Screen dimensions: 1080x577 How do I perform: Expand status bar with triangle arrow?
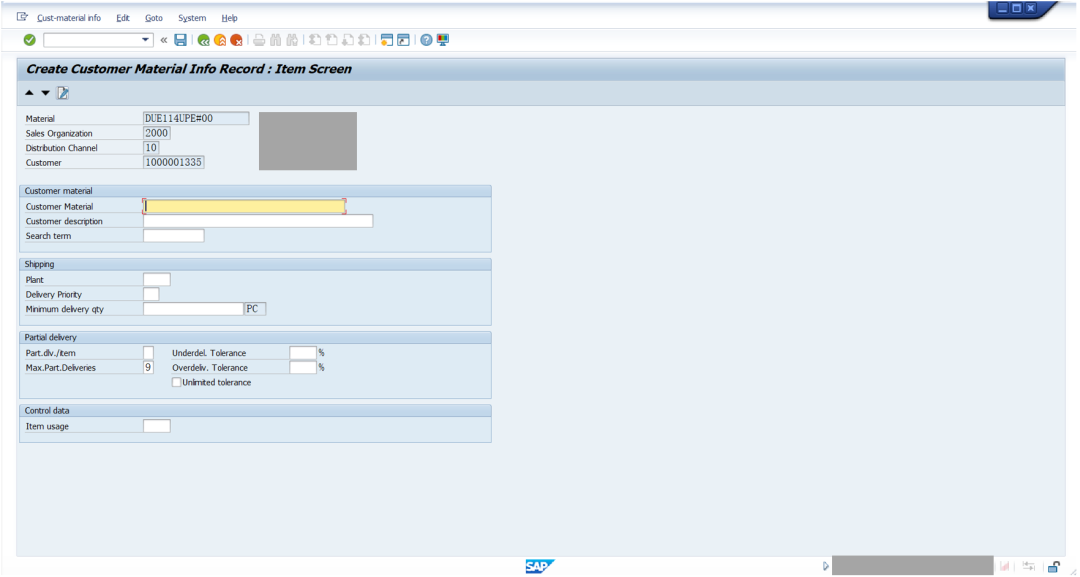[825, 566]
